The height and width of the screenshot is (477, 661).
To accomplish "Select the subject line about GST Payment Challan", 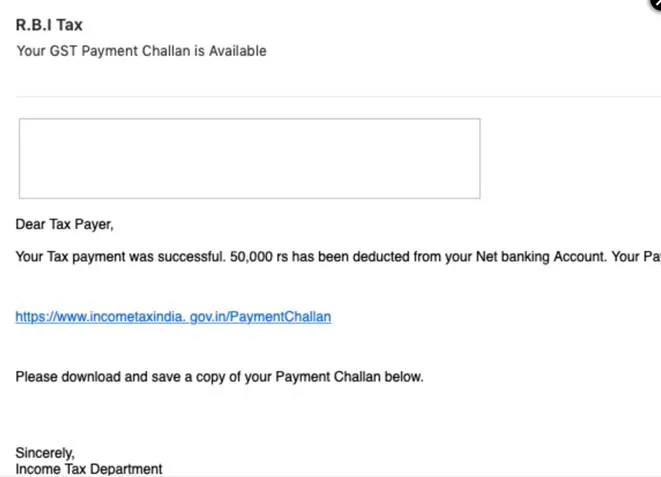I will click(x=141, y=51).
